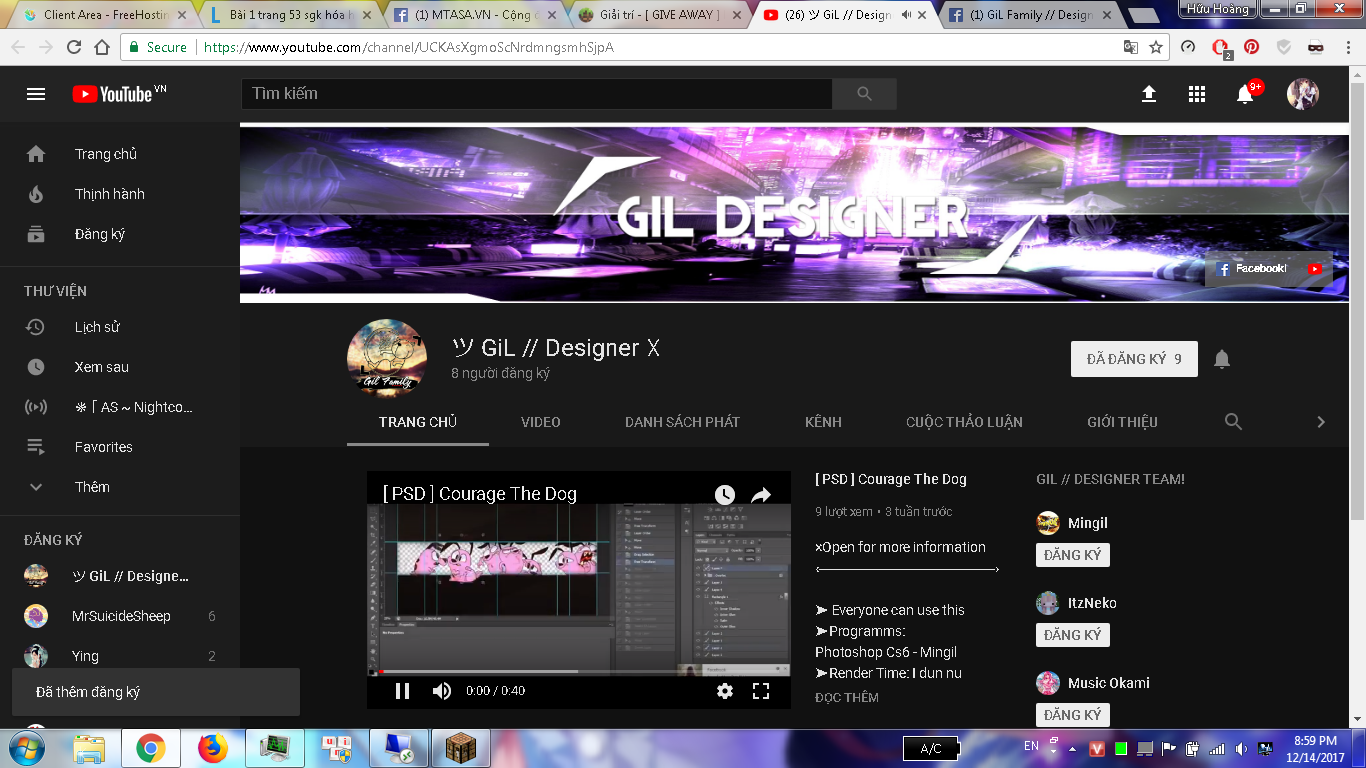Open the YouTube apps grid
Screen dimensions: 1366x768
[1197, 94]
